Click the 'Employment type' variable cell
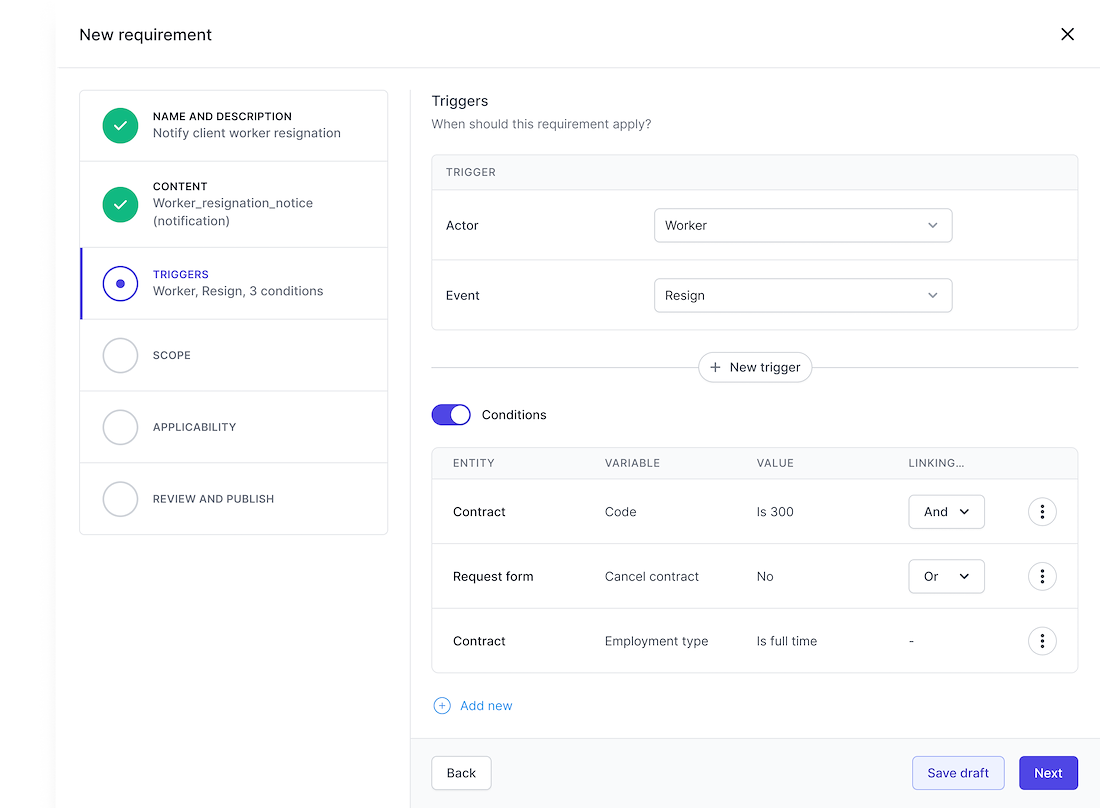Viewport: 1100px width, 808px height. click(x=656, y=641)
